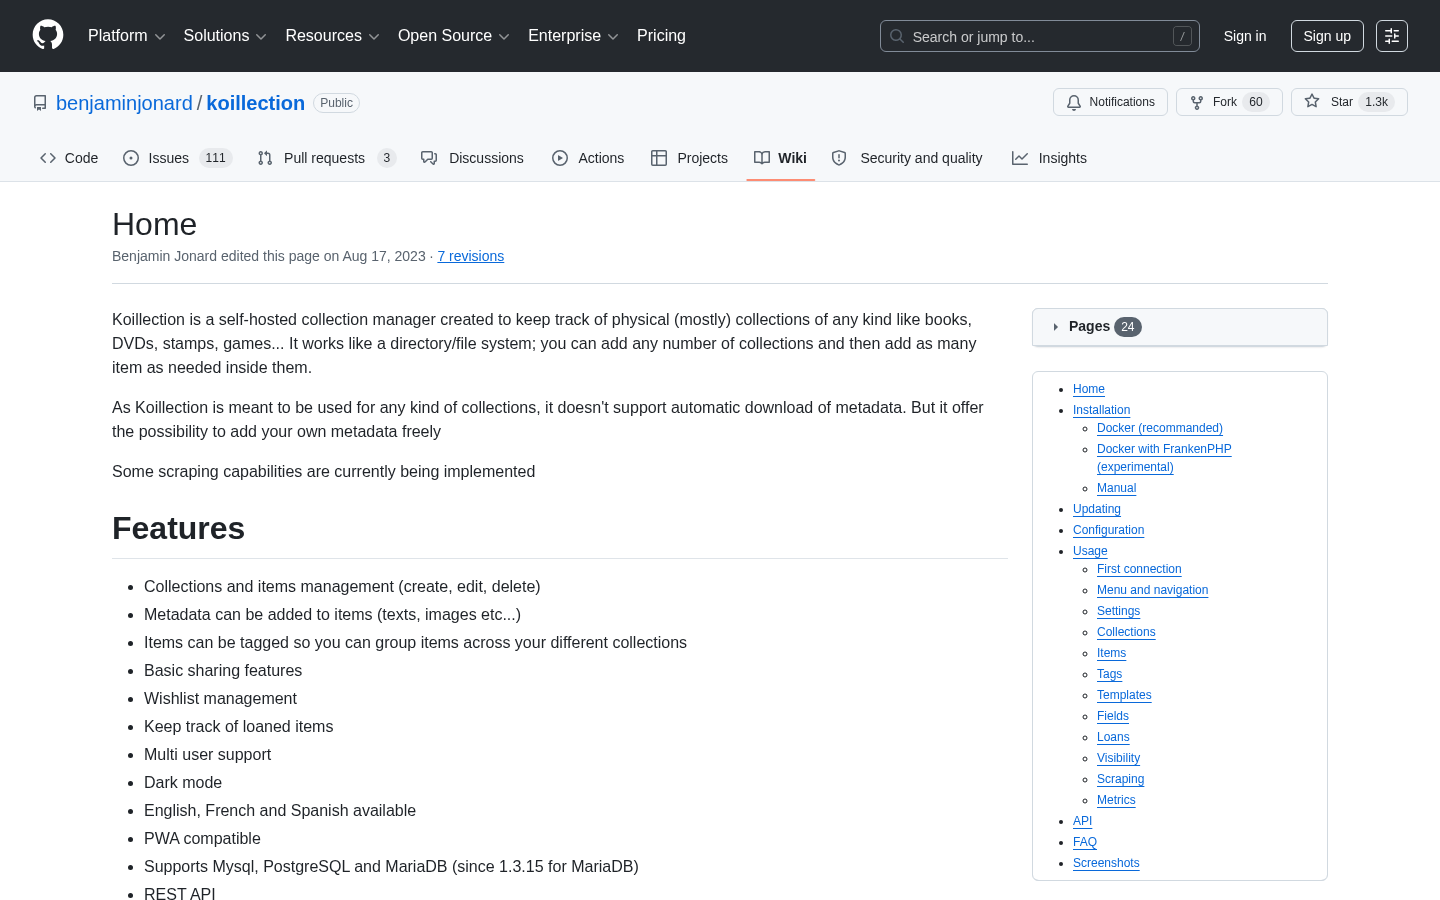Click the Notifications bell icon
Viewport: 1440px width, 900px height.
[1074, 102]
